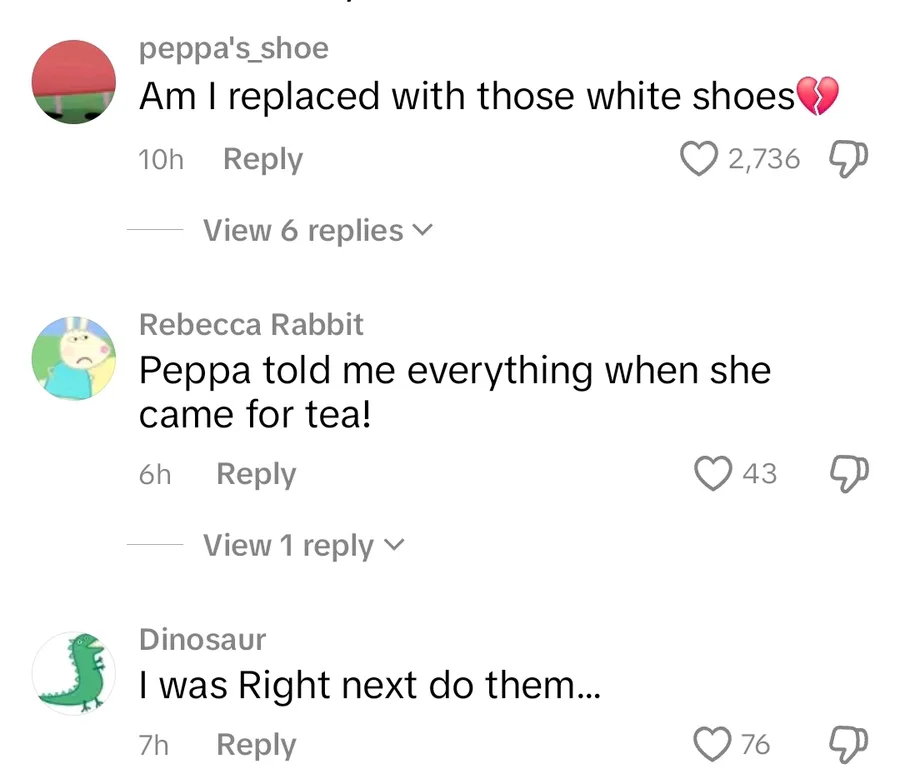Open peppa's_shoe username link

233,48
